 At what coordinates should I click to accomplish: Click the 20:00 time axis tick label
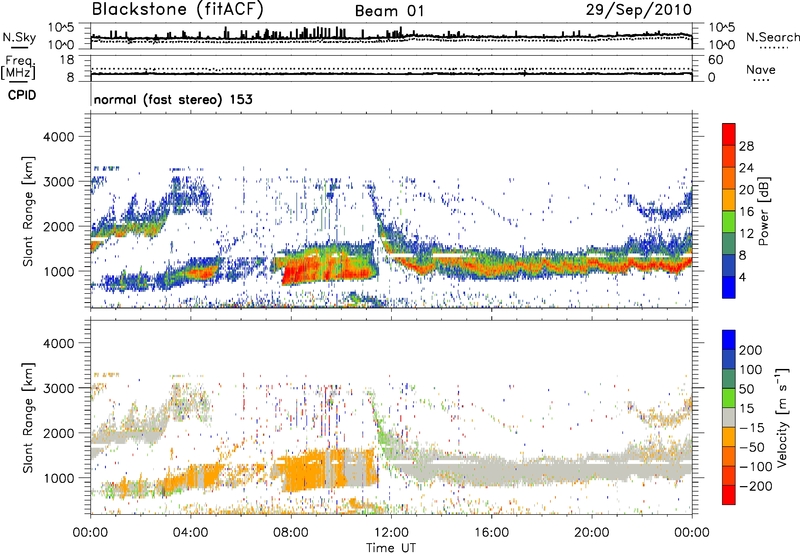591,533
